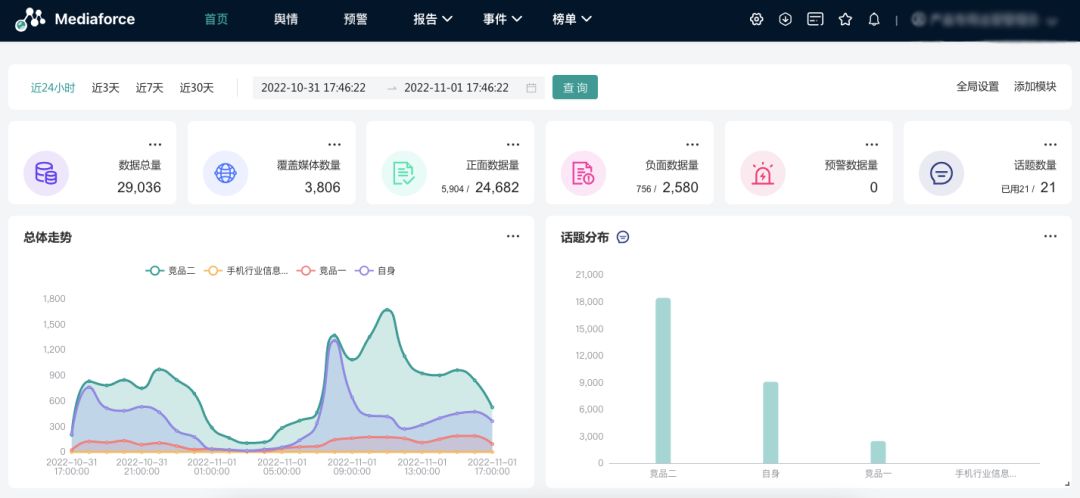Select the 近3天 time range
Screen dimensions: 1080x498
(x=105, y=87)
